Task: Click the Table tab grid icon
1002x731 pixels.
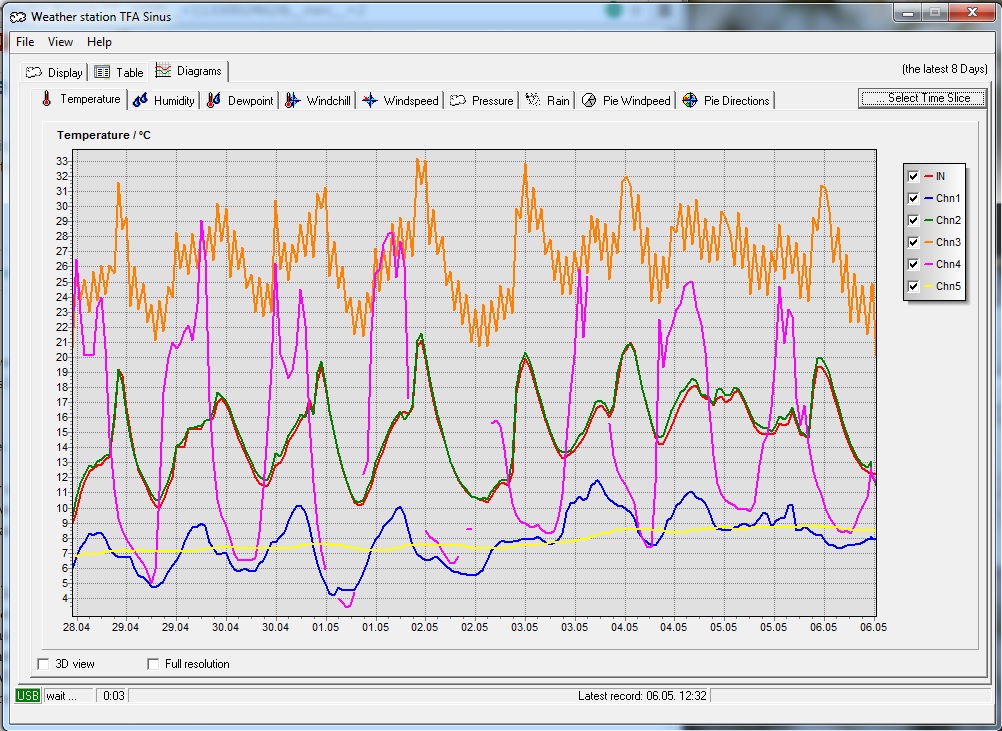Action: (102, 72)
